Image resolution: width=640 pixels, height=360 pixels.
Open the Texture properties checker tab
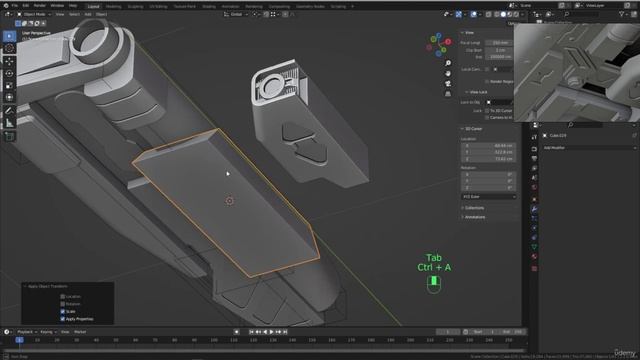coord(534,269)
